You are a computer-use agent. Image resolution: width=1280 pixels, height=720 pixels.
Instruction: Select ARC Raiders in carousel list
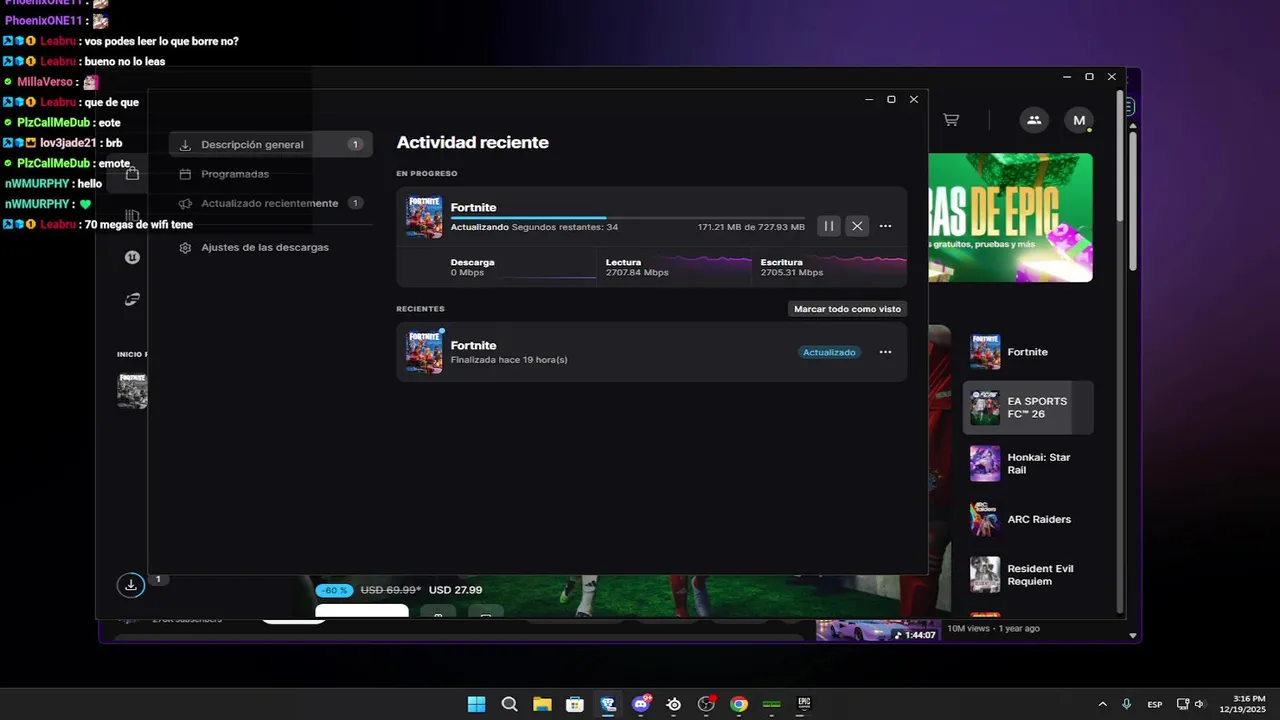(x=1028, y=519)
